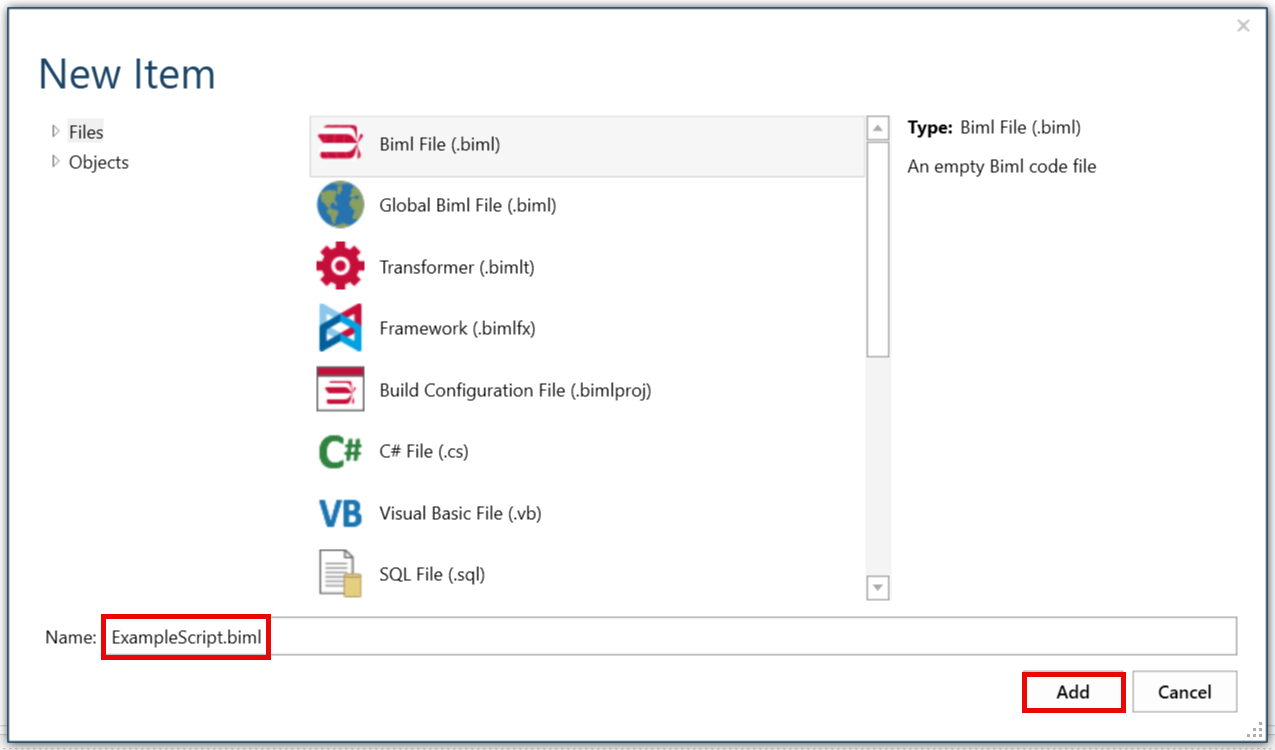This screenshot has width=1275, height=750.
Task: Click the Global Biml File globe icon
Action: 340,206
